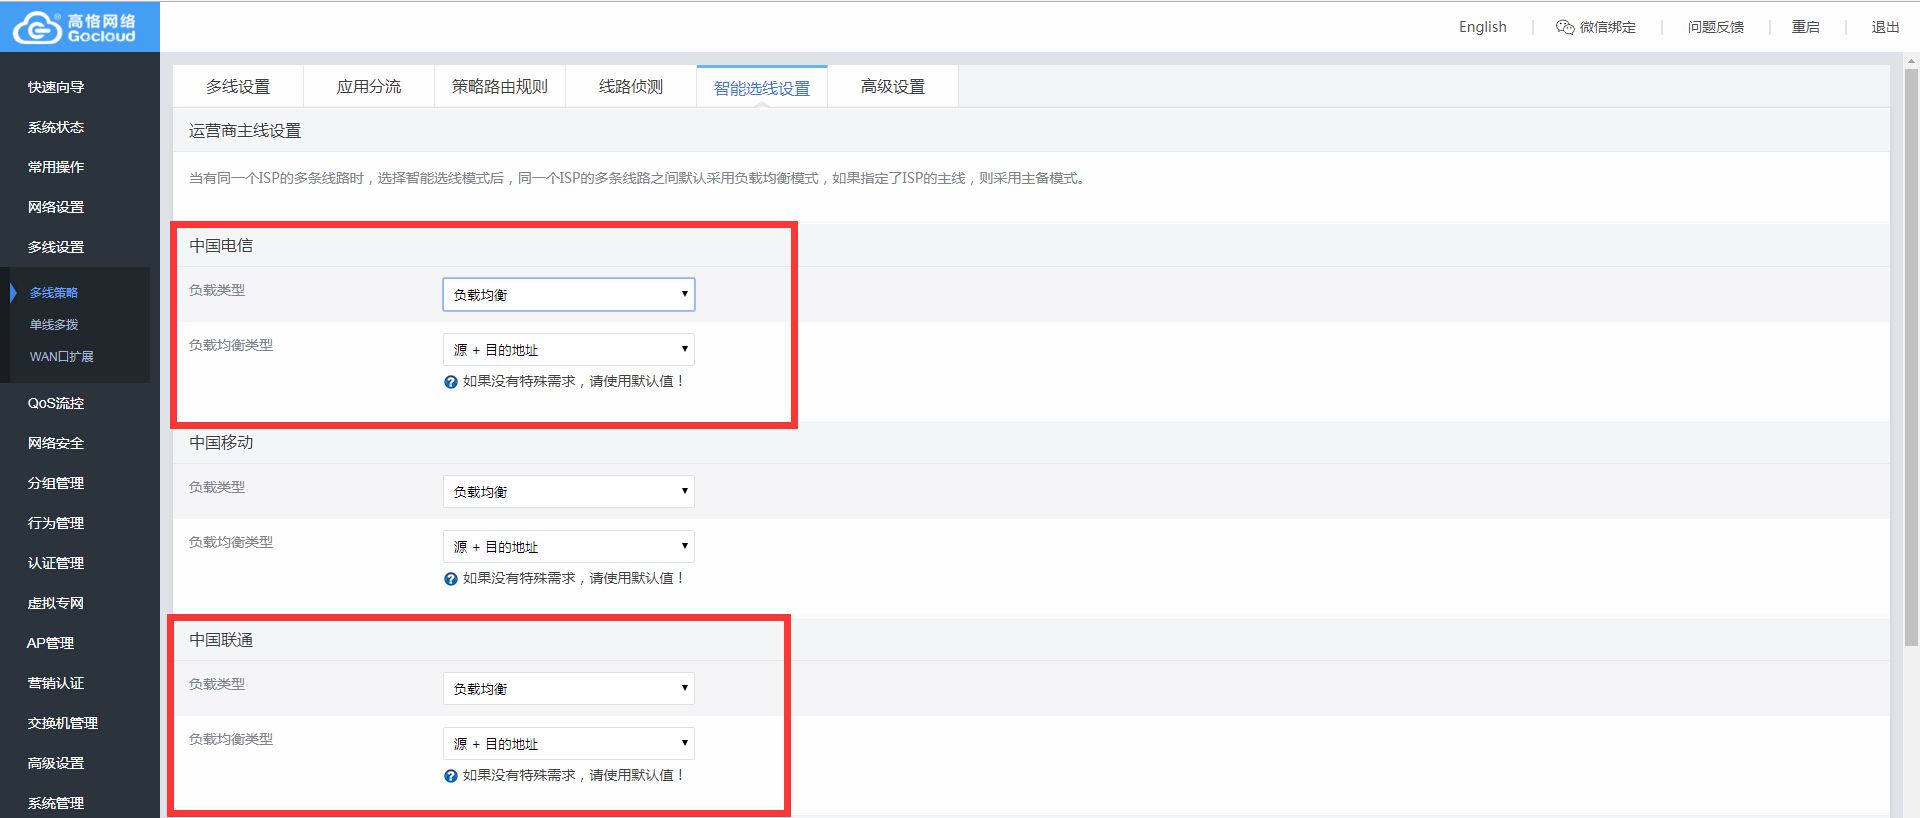The image size is (1920, 818).
Task: Click the help icon under 中国电信 hint
Action: point(451,382)
